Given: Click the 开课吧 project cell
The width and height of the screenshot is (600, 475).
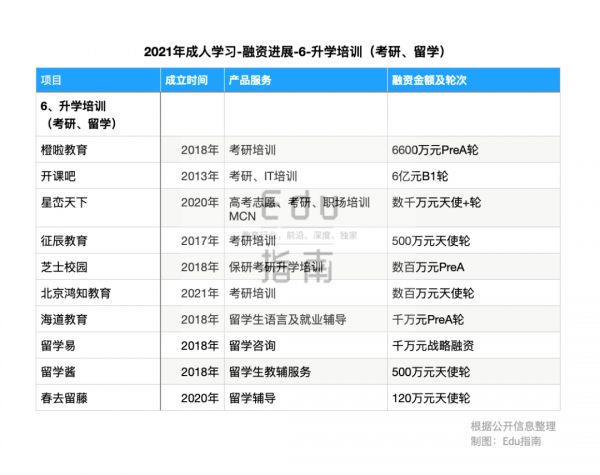Looking at the screenshot, I should [x=56, y=176].
